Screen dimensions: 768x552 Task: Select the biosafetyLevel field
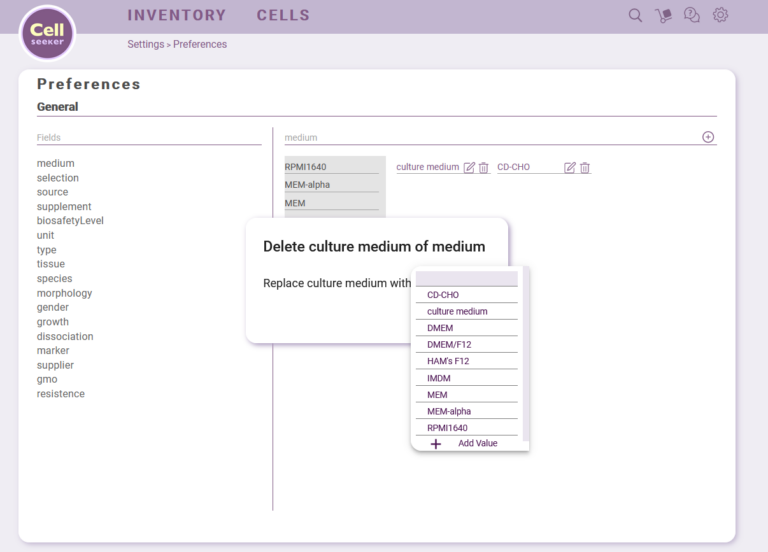coord(70,220)
